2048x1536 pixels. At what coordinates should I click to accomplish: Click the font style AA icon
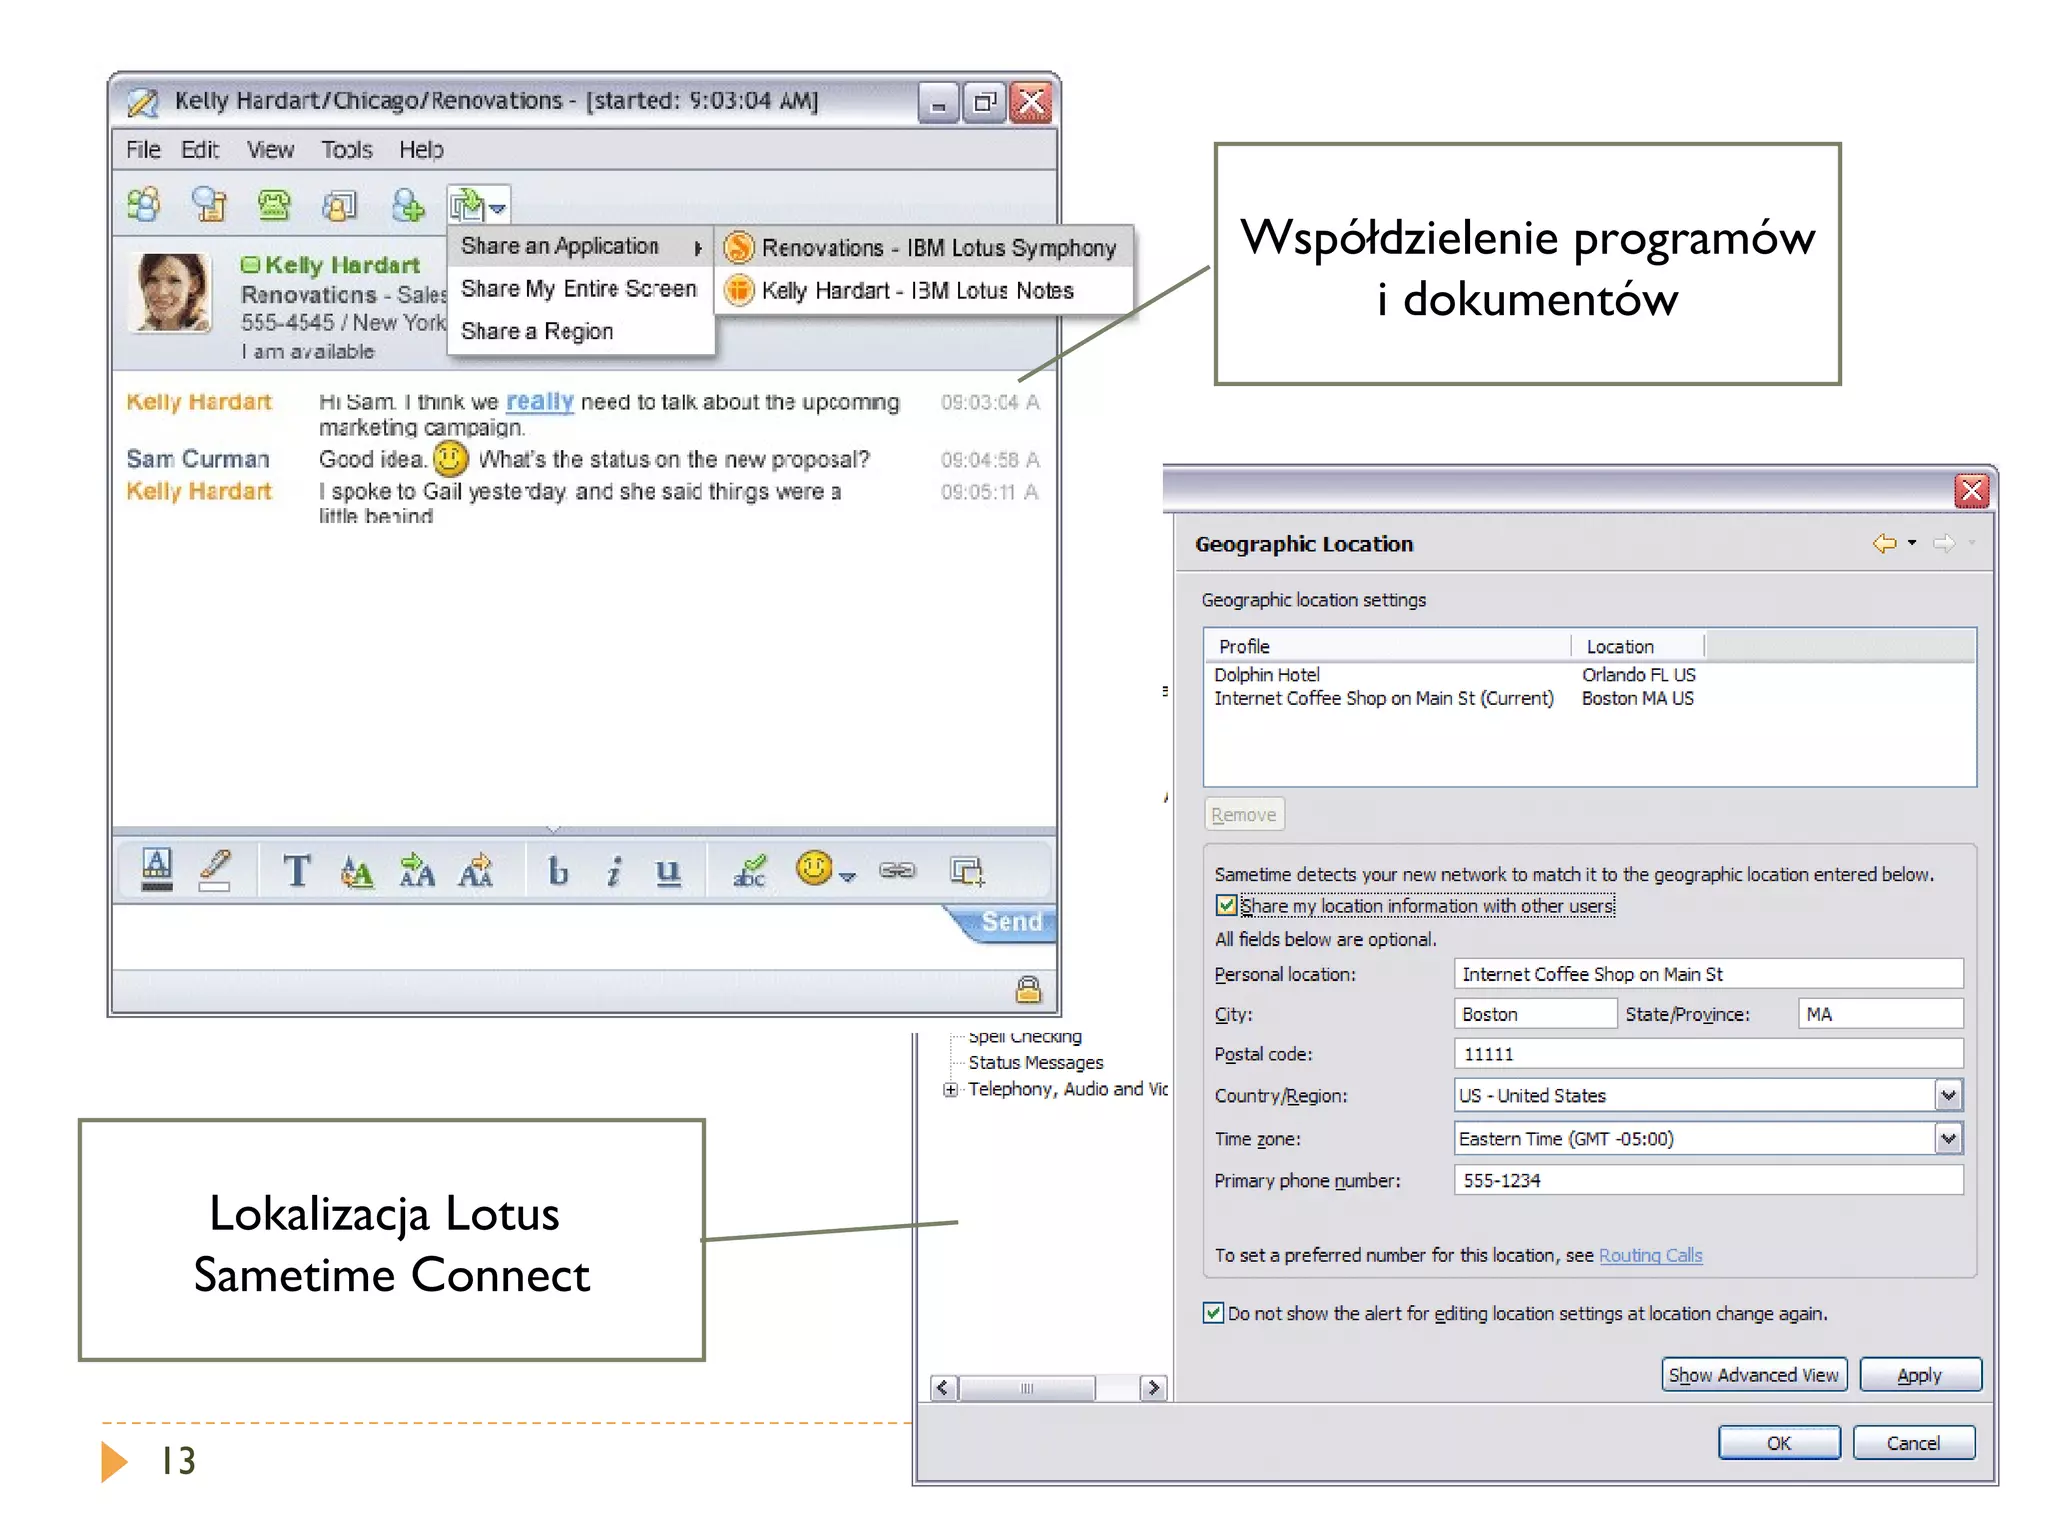point(356,872)
